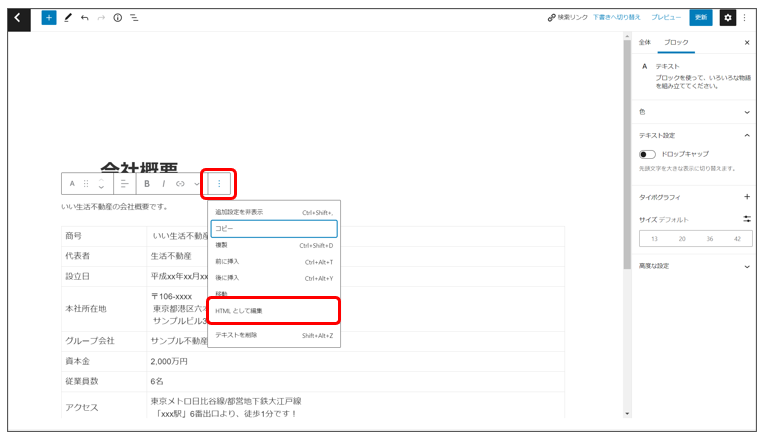Open the document info details icon
Image resolution: width=768 pixels, height=439 pixels.
[118, 18]
